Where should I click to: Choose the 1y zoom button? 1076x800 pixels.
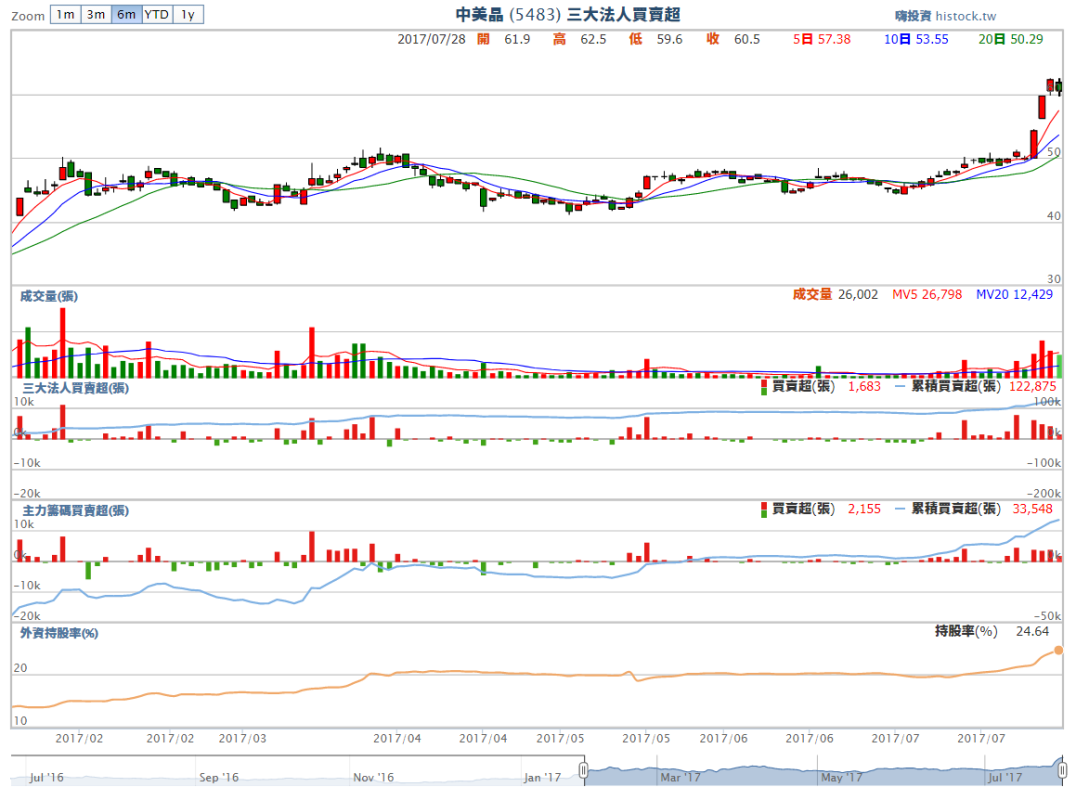tap(187, 14)
